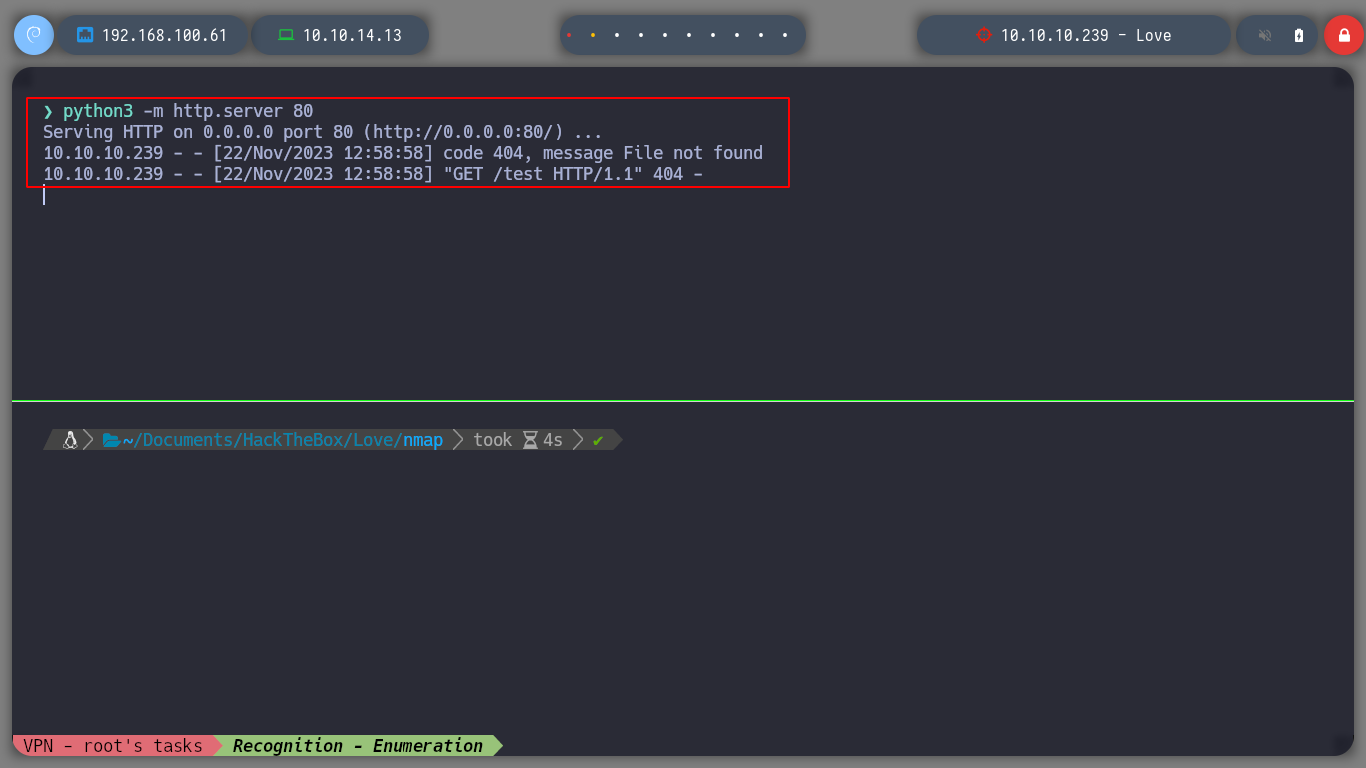Click the battery status icon
1366x768 pixels.
pos(1299,35)
